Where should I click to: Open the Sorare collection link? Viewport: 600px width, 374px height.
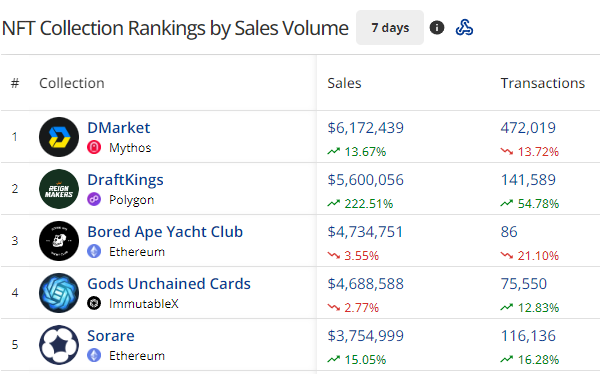(x=111, y=336)
